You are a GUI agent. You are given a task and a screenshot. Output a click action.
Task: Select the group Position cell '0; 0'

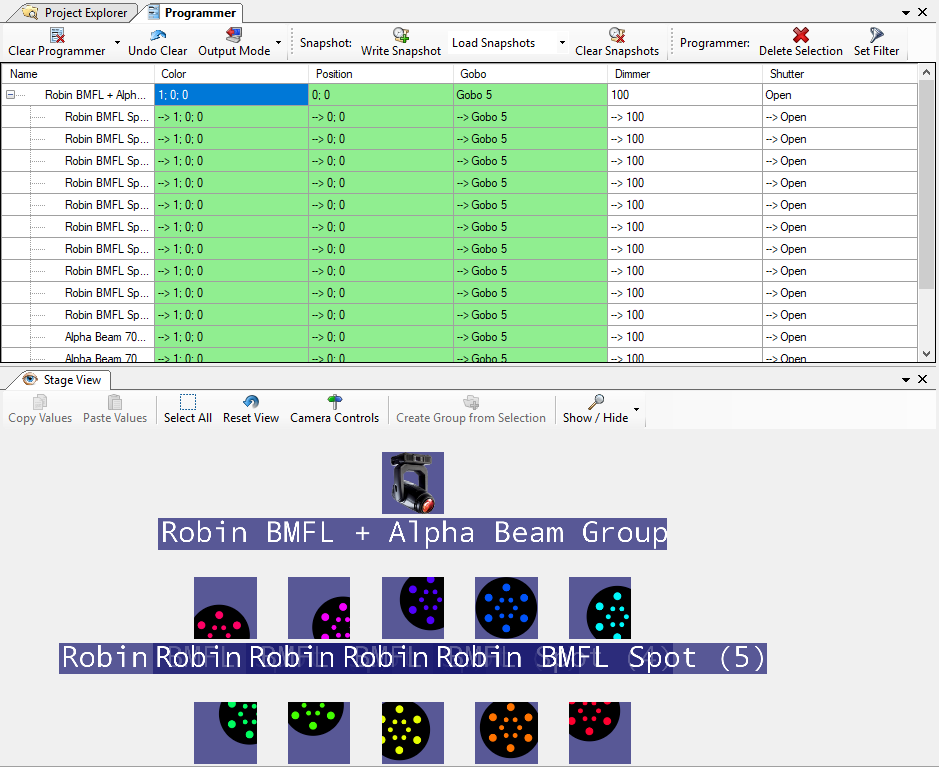coord(381,95)
